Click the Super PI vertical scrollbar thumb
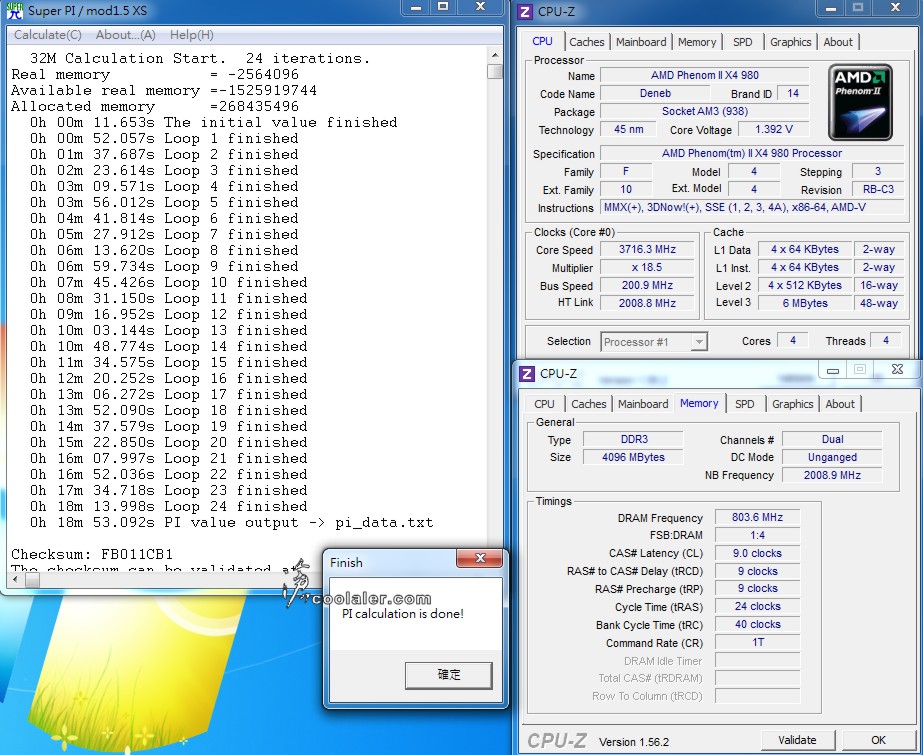Viewport: 923px width, 755px height. pyautogui.click(x=495, y=71)
